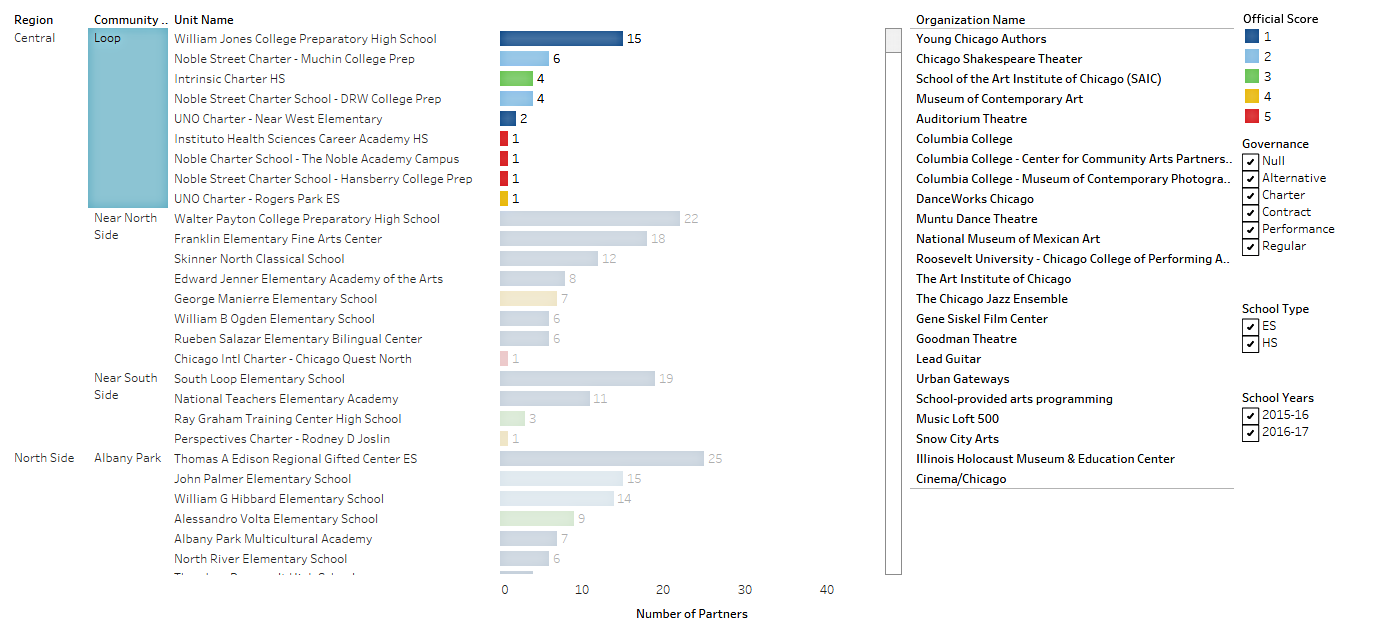Image resolution: width=1397 pixels, height=636 pixels.
Task: Disable the ES school type filter
Action: [x=1251, y=326]
